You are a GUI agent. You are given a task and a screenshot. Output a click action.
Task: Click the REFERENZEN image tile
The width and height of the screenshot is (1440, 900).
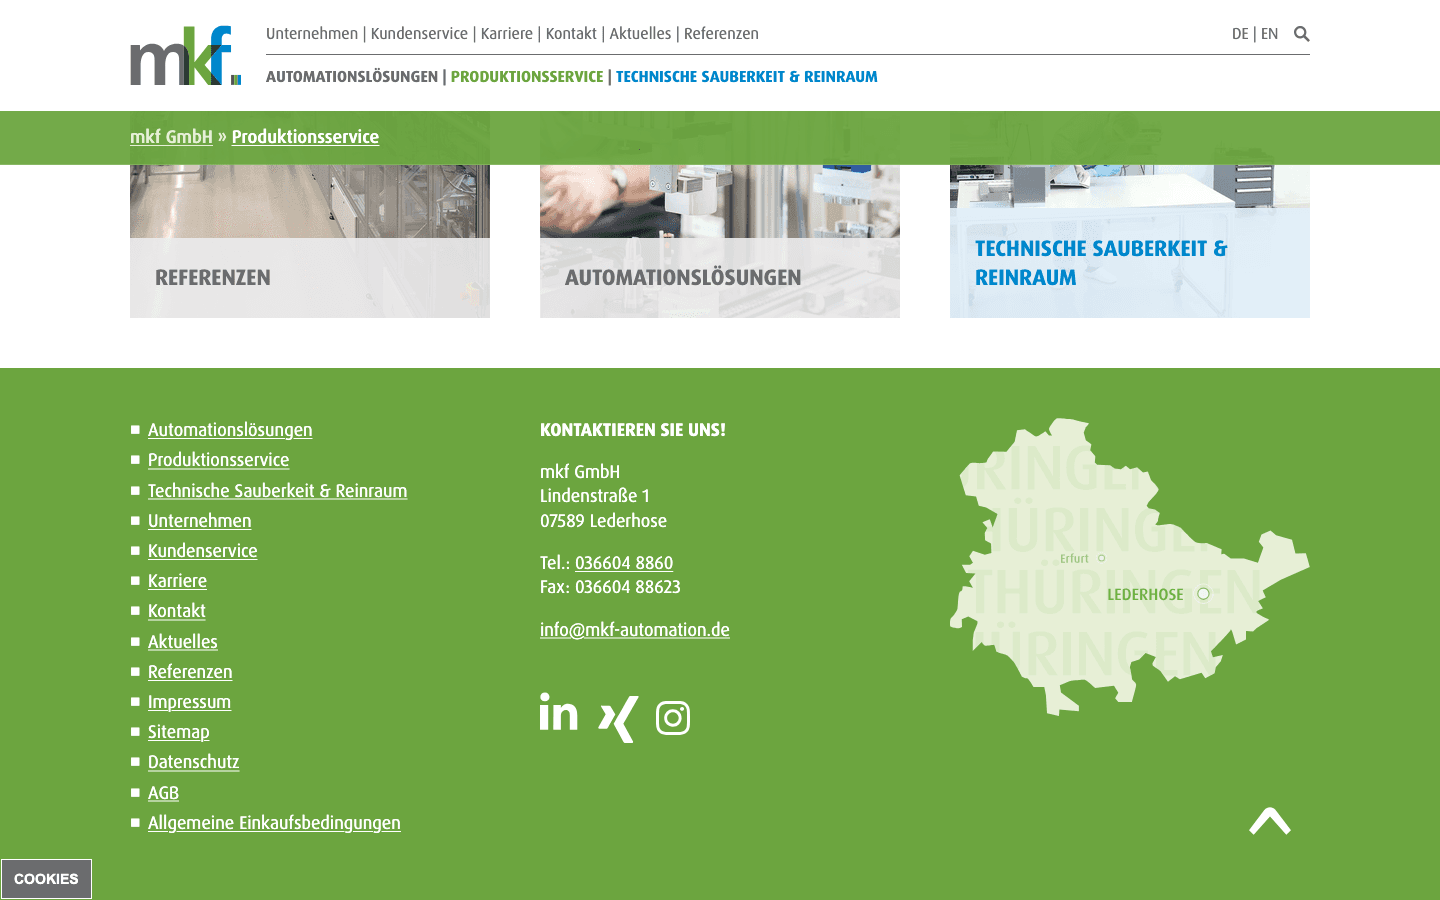(x=310, y=213)
